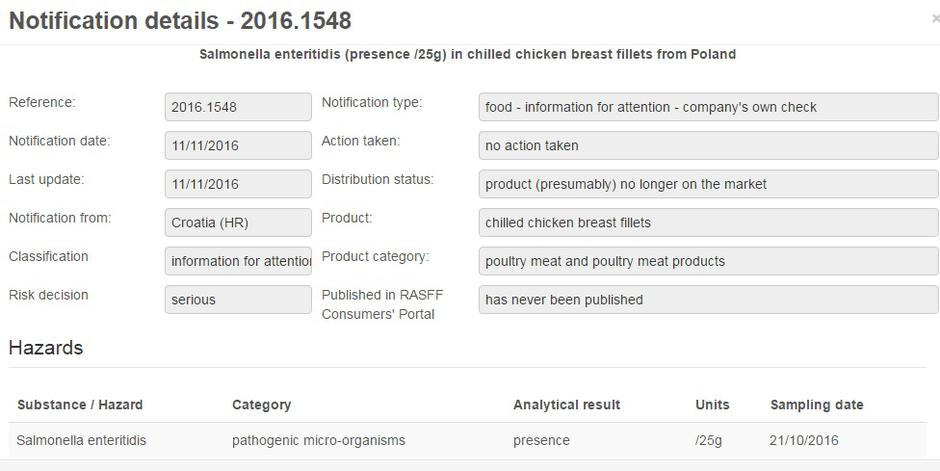This screenshot has width=940, height=471.
Task: Click the Product field 'chilled chicken breast fillets'
Action: [708, 222]
